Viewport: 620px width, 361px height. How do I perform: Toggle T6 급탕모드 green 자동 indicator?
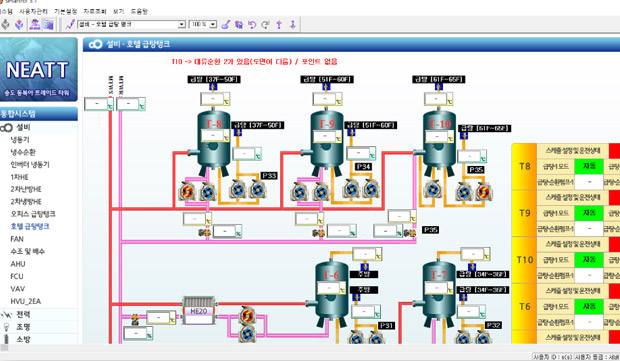click(589, 306)
